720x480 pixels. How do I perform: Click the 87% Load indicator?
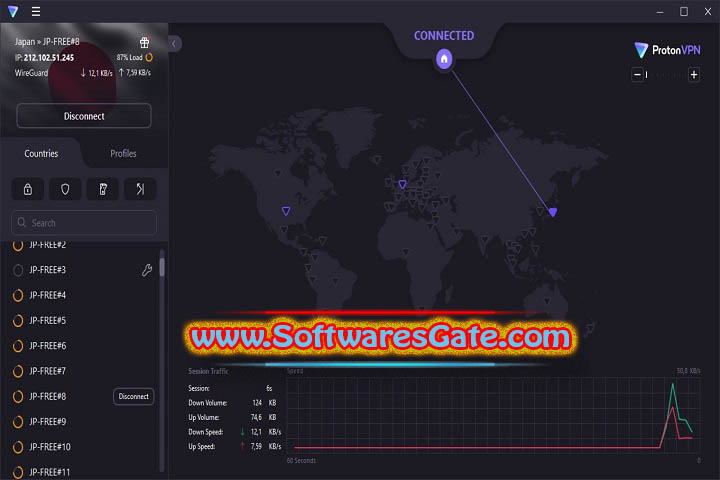click(135, 57)
